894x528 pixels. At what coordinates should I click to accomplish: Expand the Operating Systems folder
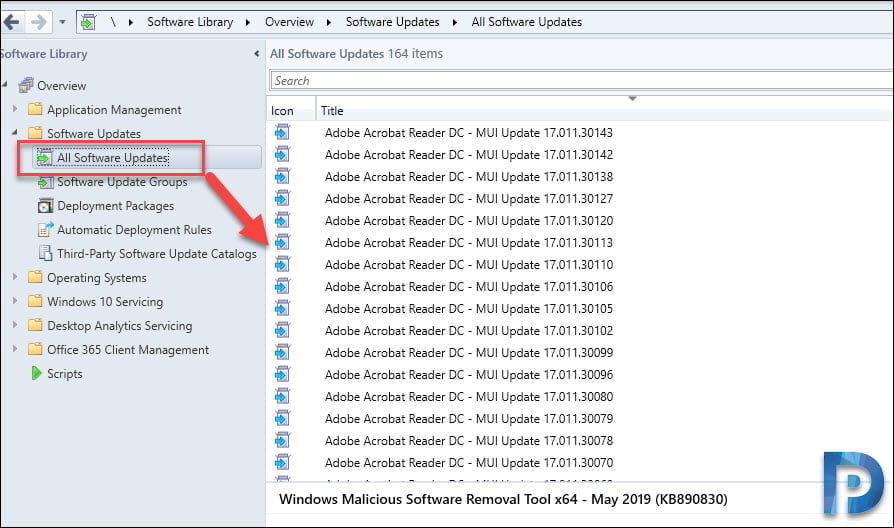point(15,277)
